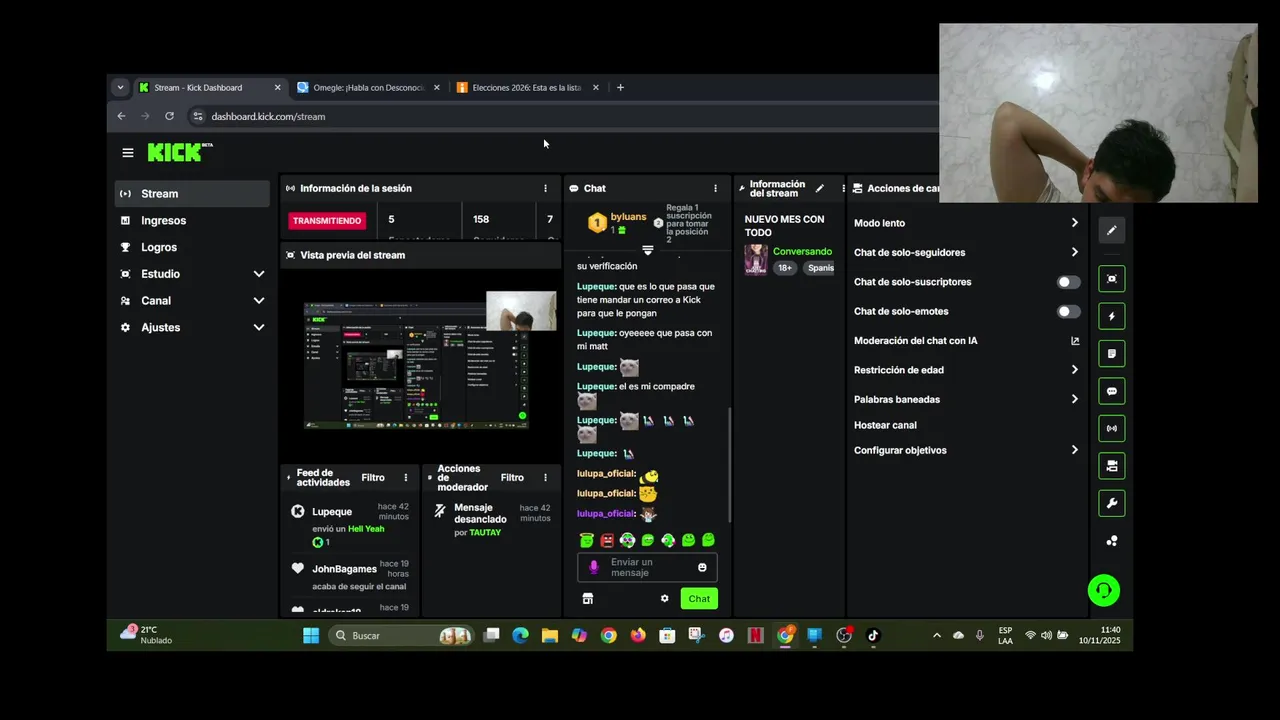
Task: Switch to the Elecciones 2026 browser tab
Action: [527, 88]
